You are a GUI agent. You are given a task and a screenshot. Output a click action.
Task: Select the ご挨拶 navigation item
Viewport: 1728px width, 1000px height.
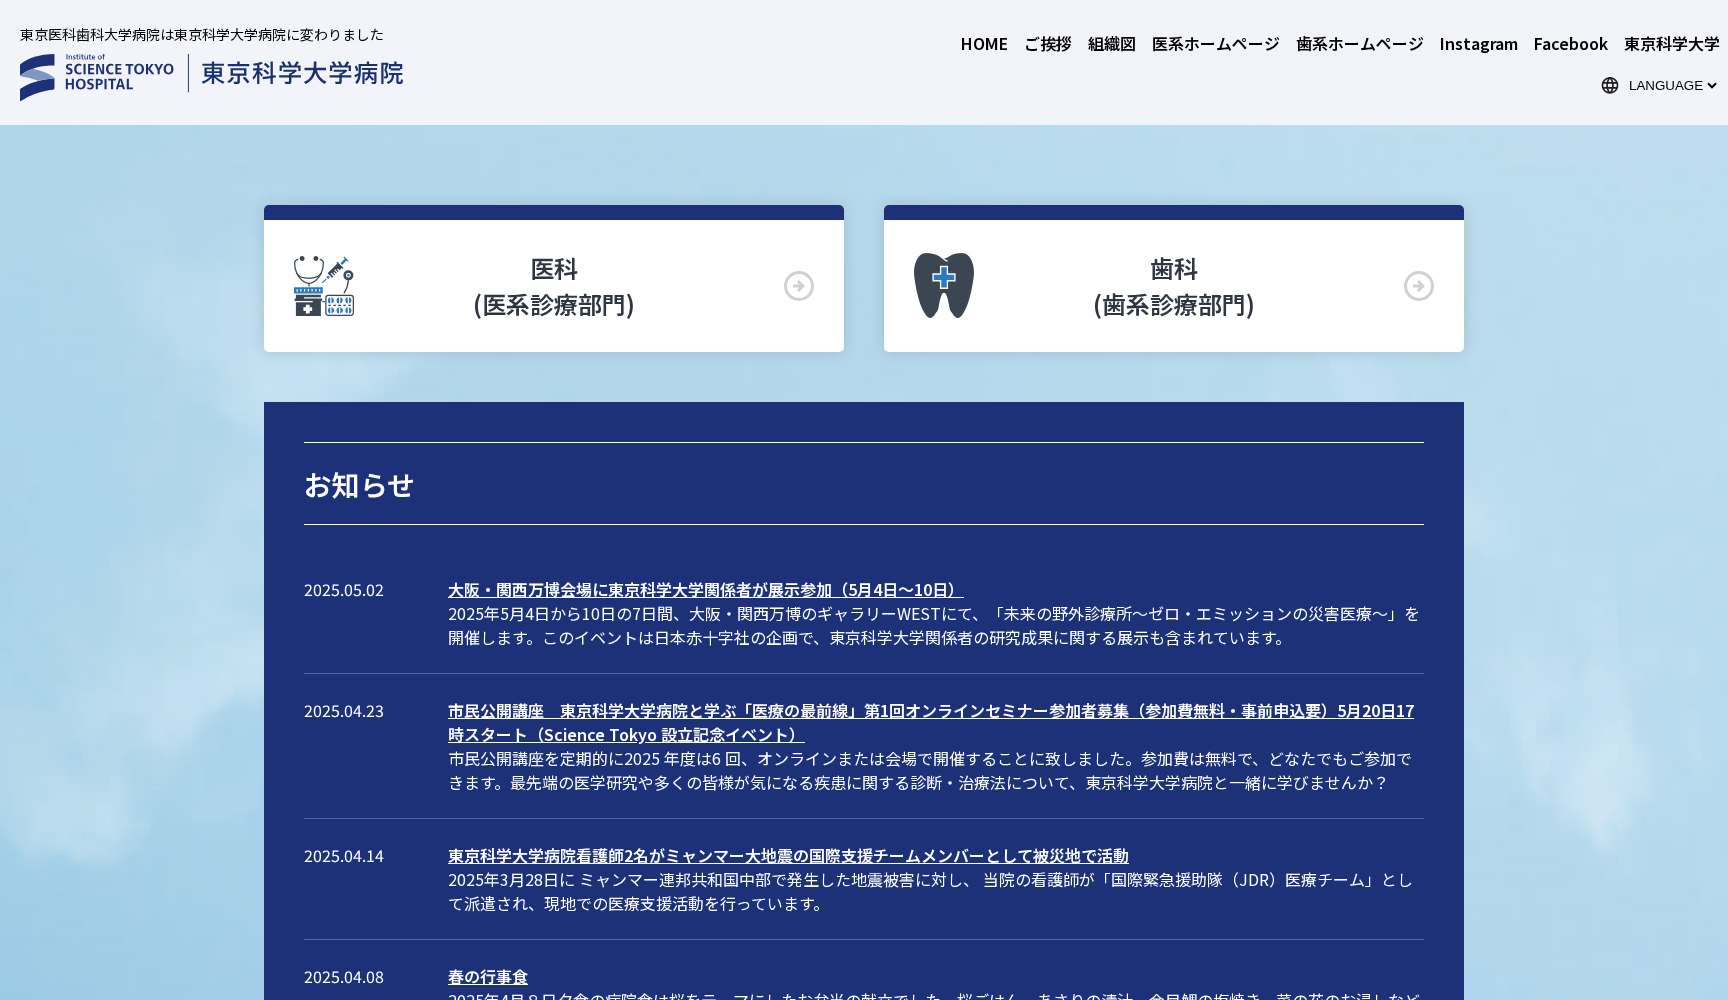[1047, 43]
